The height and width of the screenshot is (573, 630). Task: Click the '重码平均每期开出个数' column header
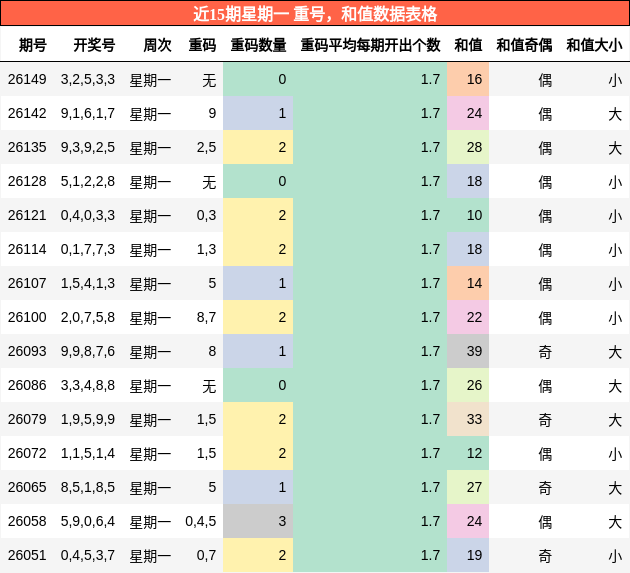click(370, 45)
